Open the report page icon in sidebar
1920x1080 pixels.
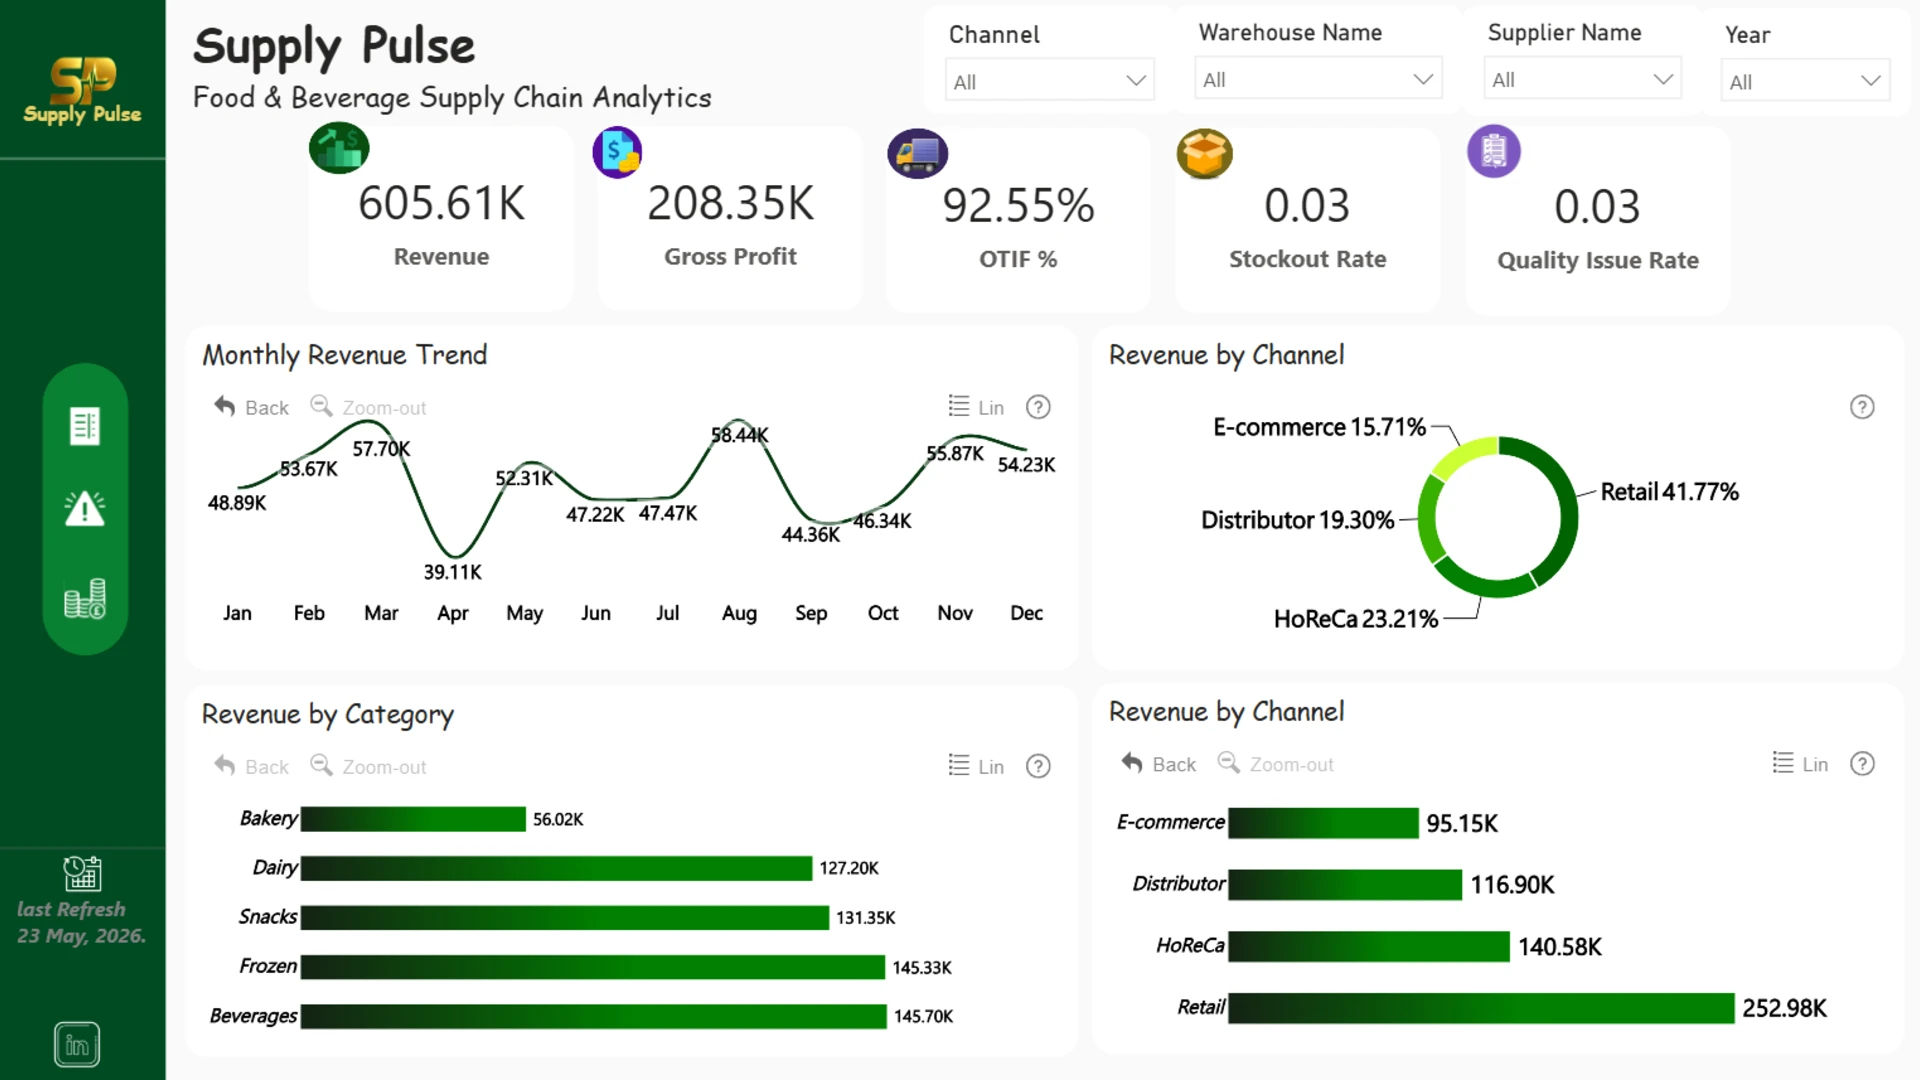[x=85, y=426]
